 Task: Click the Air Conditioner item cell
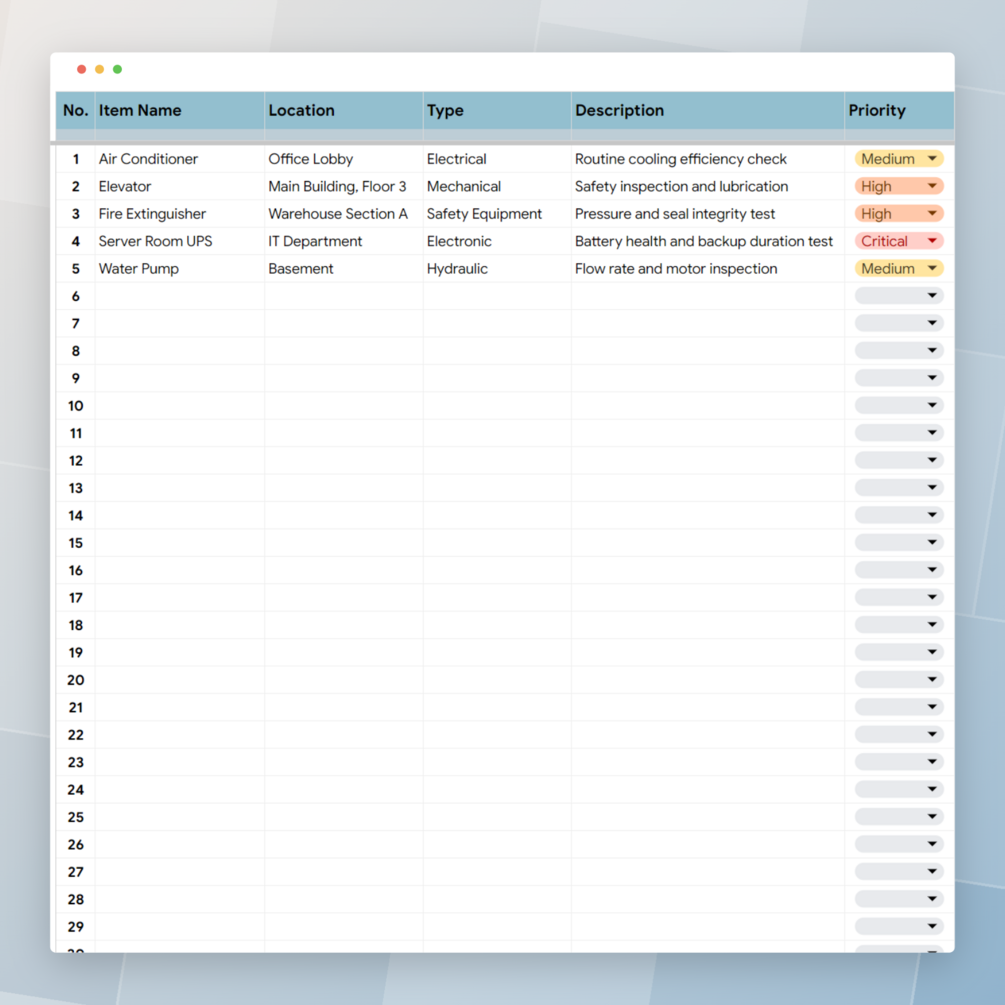179,159
